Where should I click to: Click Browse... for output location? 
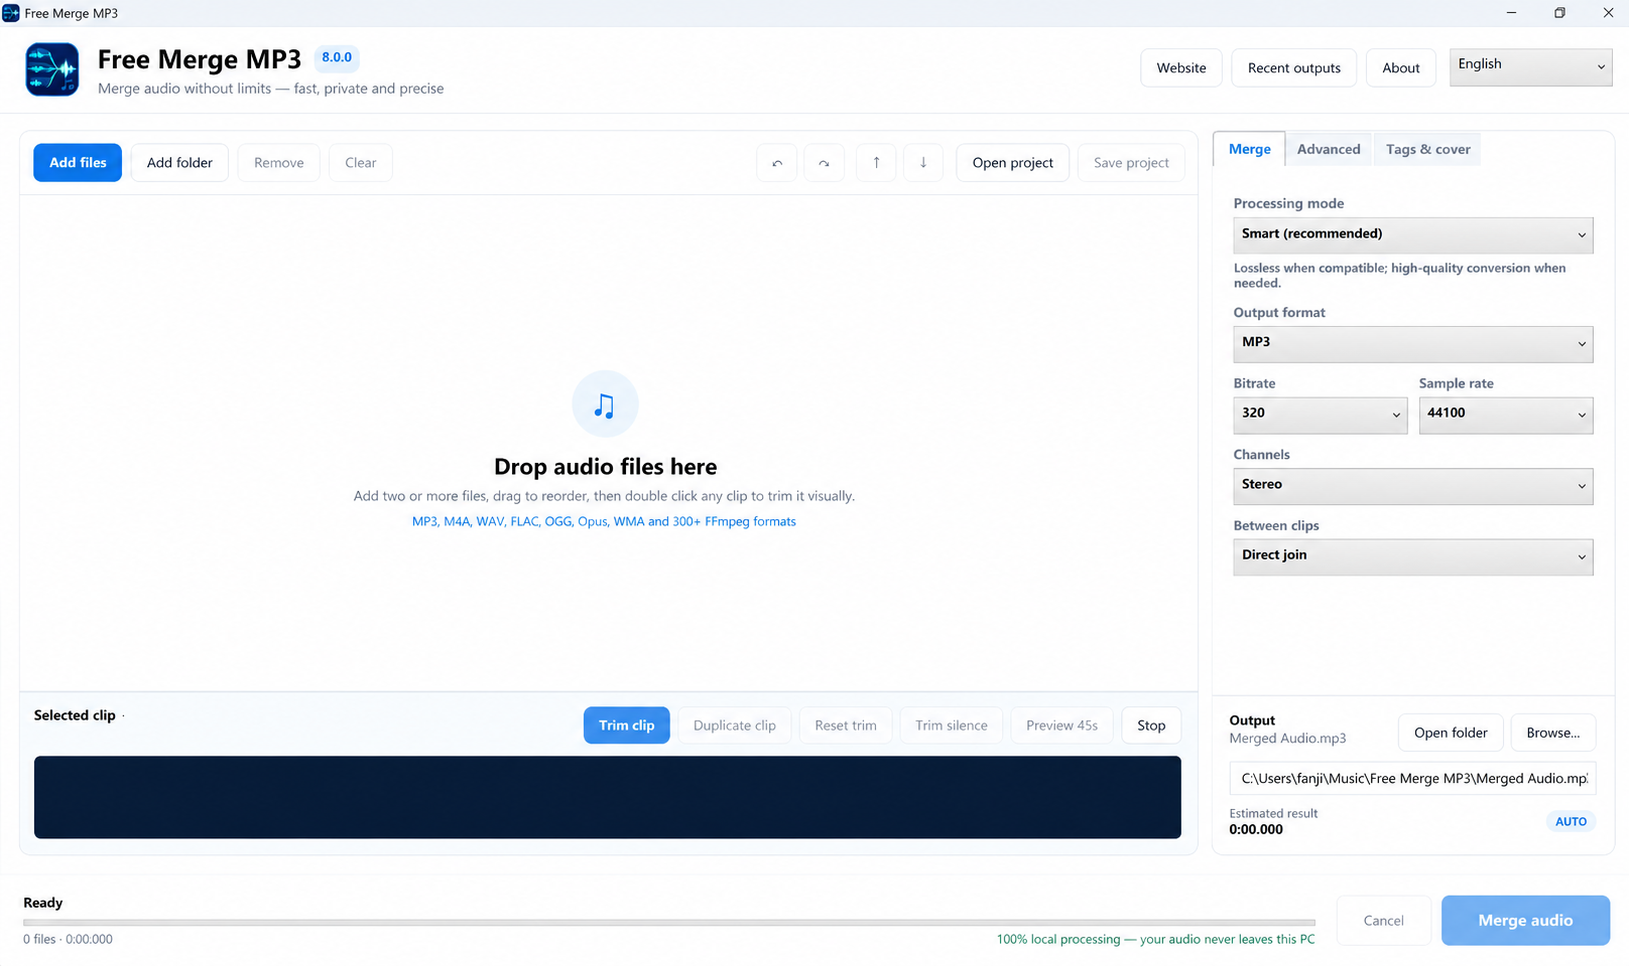(x=1553, y=733)
